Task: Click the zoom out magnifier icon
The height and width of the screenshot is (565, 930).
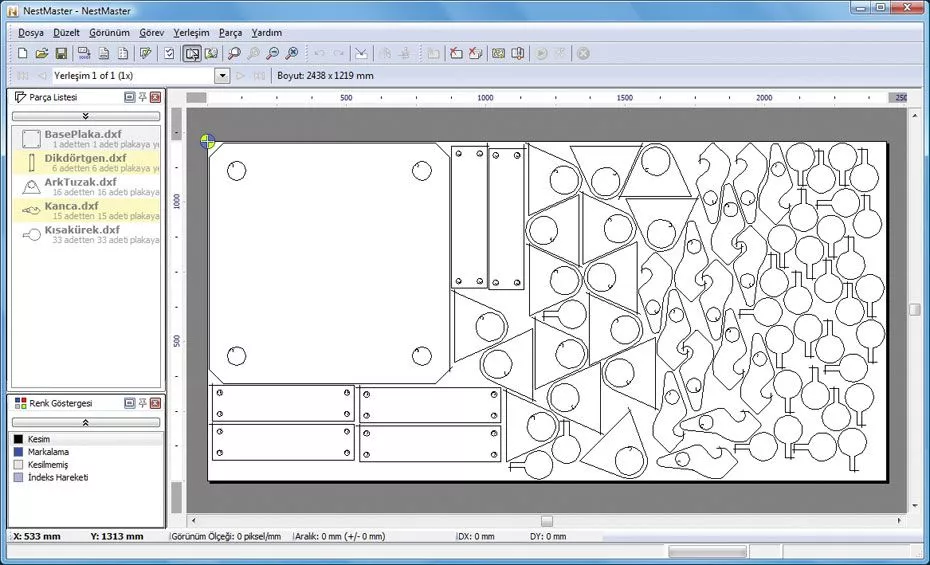Action: click(x=272, y=53)
